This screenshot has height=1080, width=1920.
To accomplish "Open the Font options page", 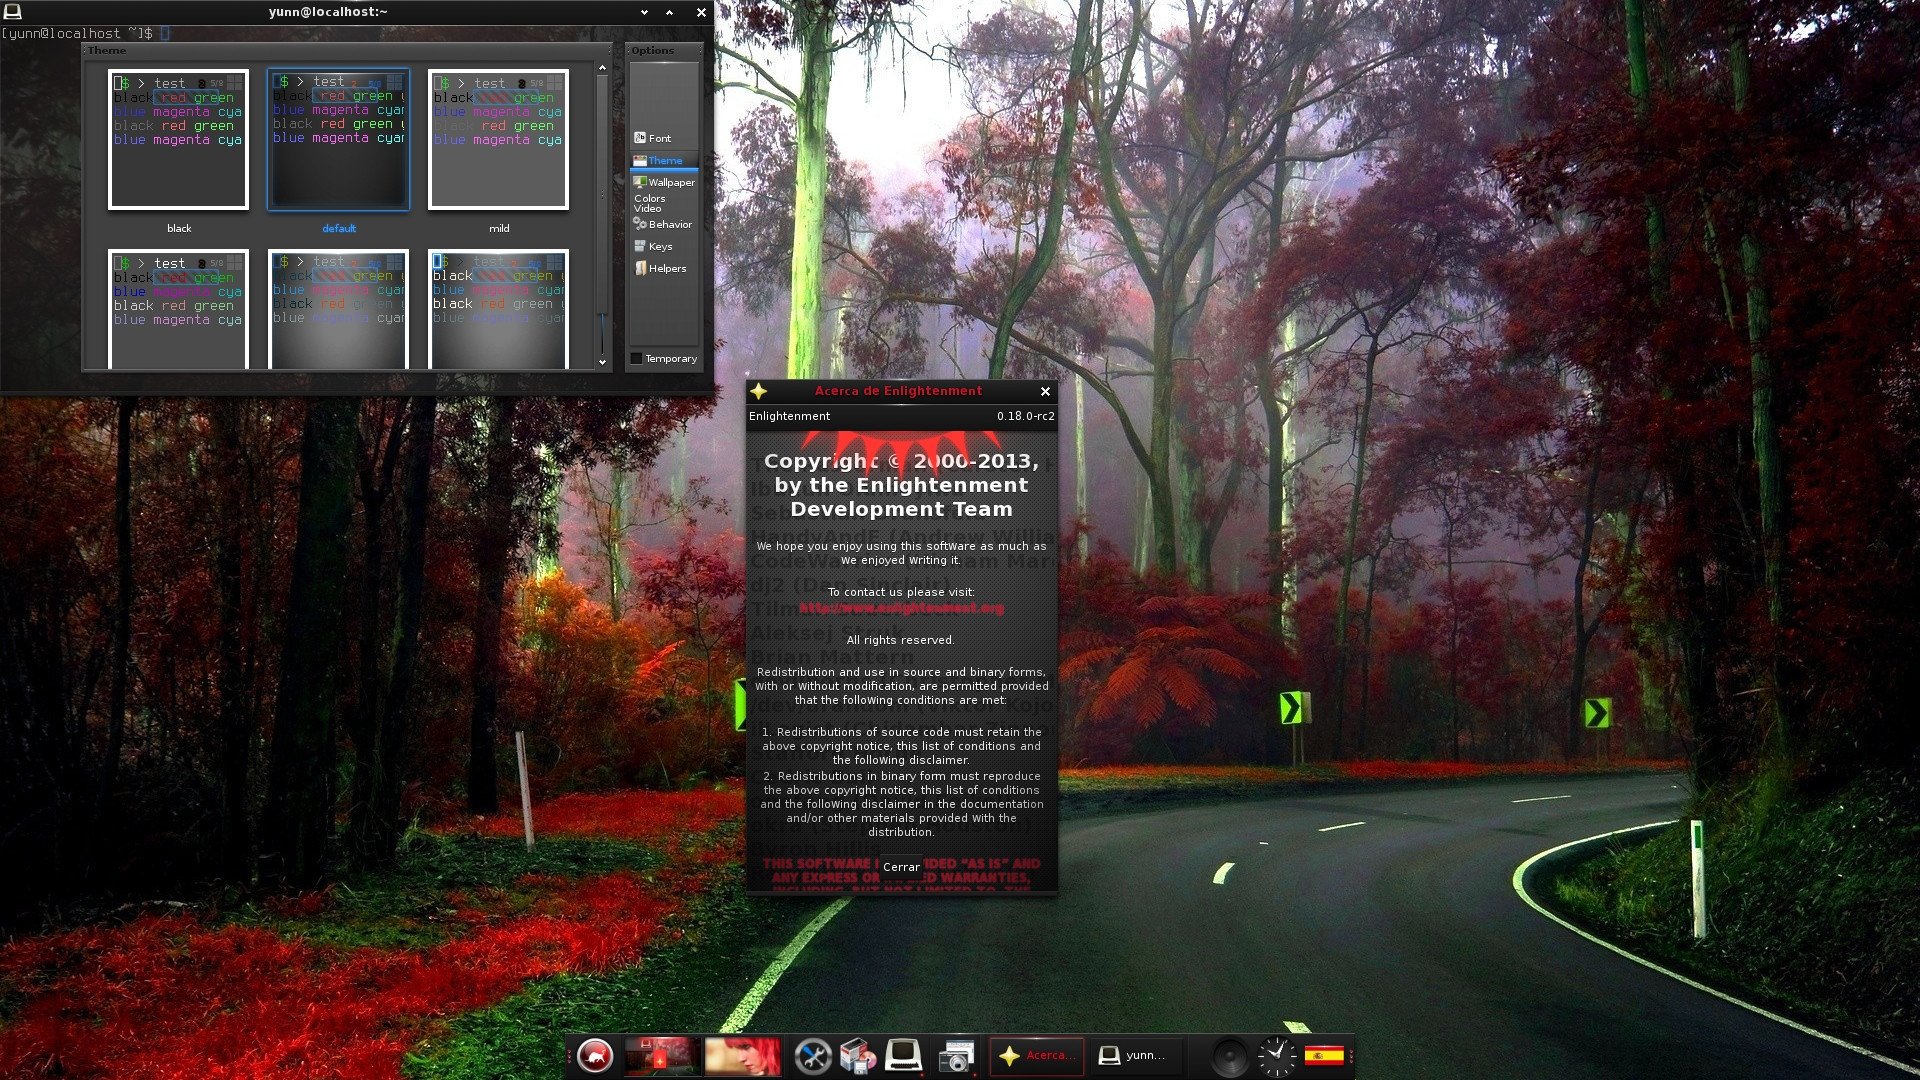I will pyautogui.click(x=664, y=138).
